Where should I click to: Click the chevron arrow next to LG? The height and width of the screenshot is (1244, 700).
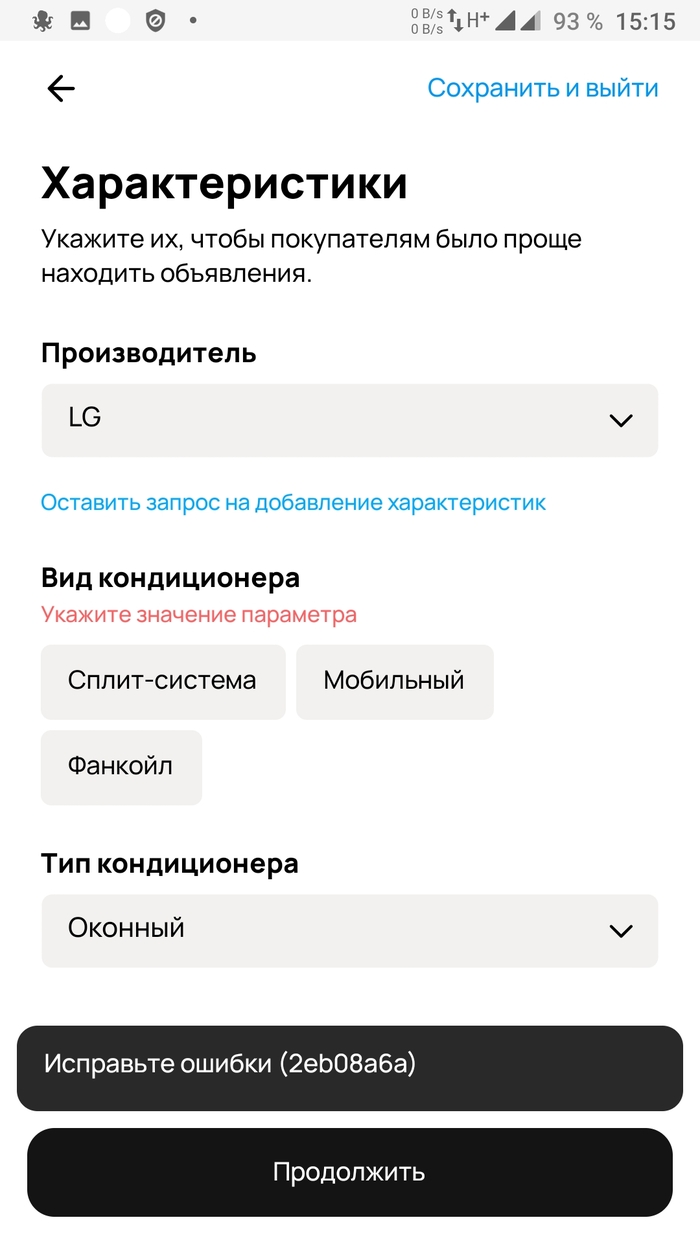click(x=621, y=420)
